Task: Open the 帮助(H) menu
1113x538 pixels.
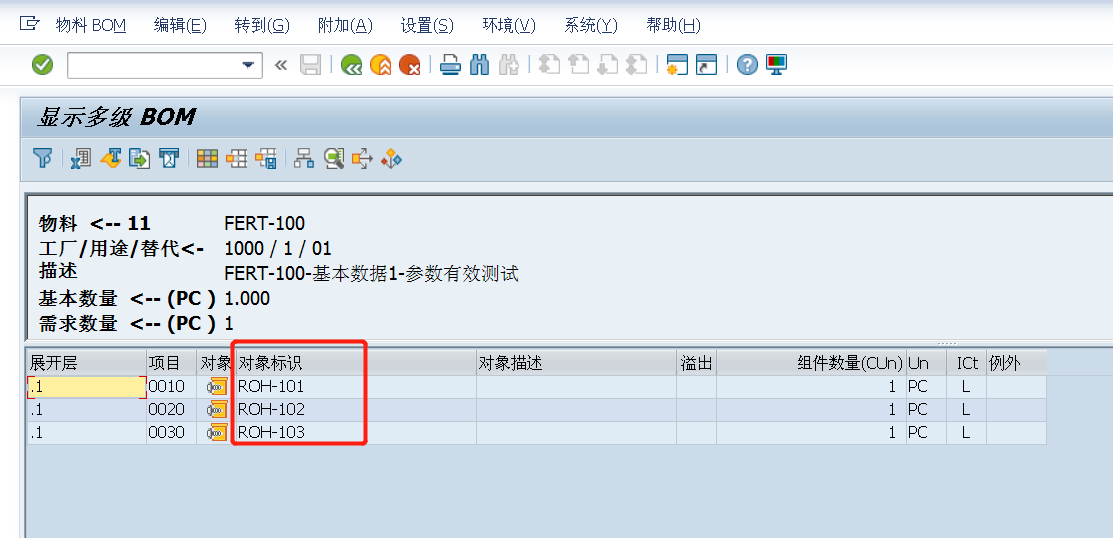Action: pos(674,26)
